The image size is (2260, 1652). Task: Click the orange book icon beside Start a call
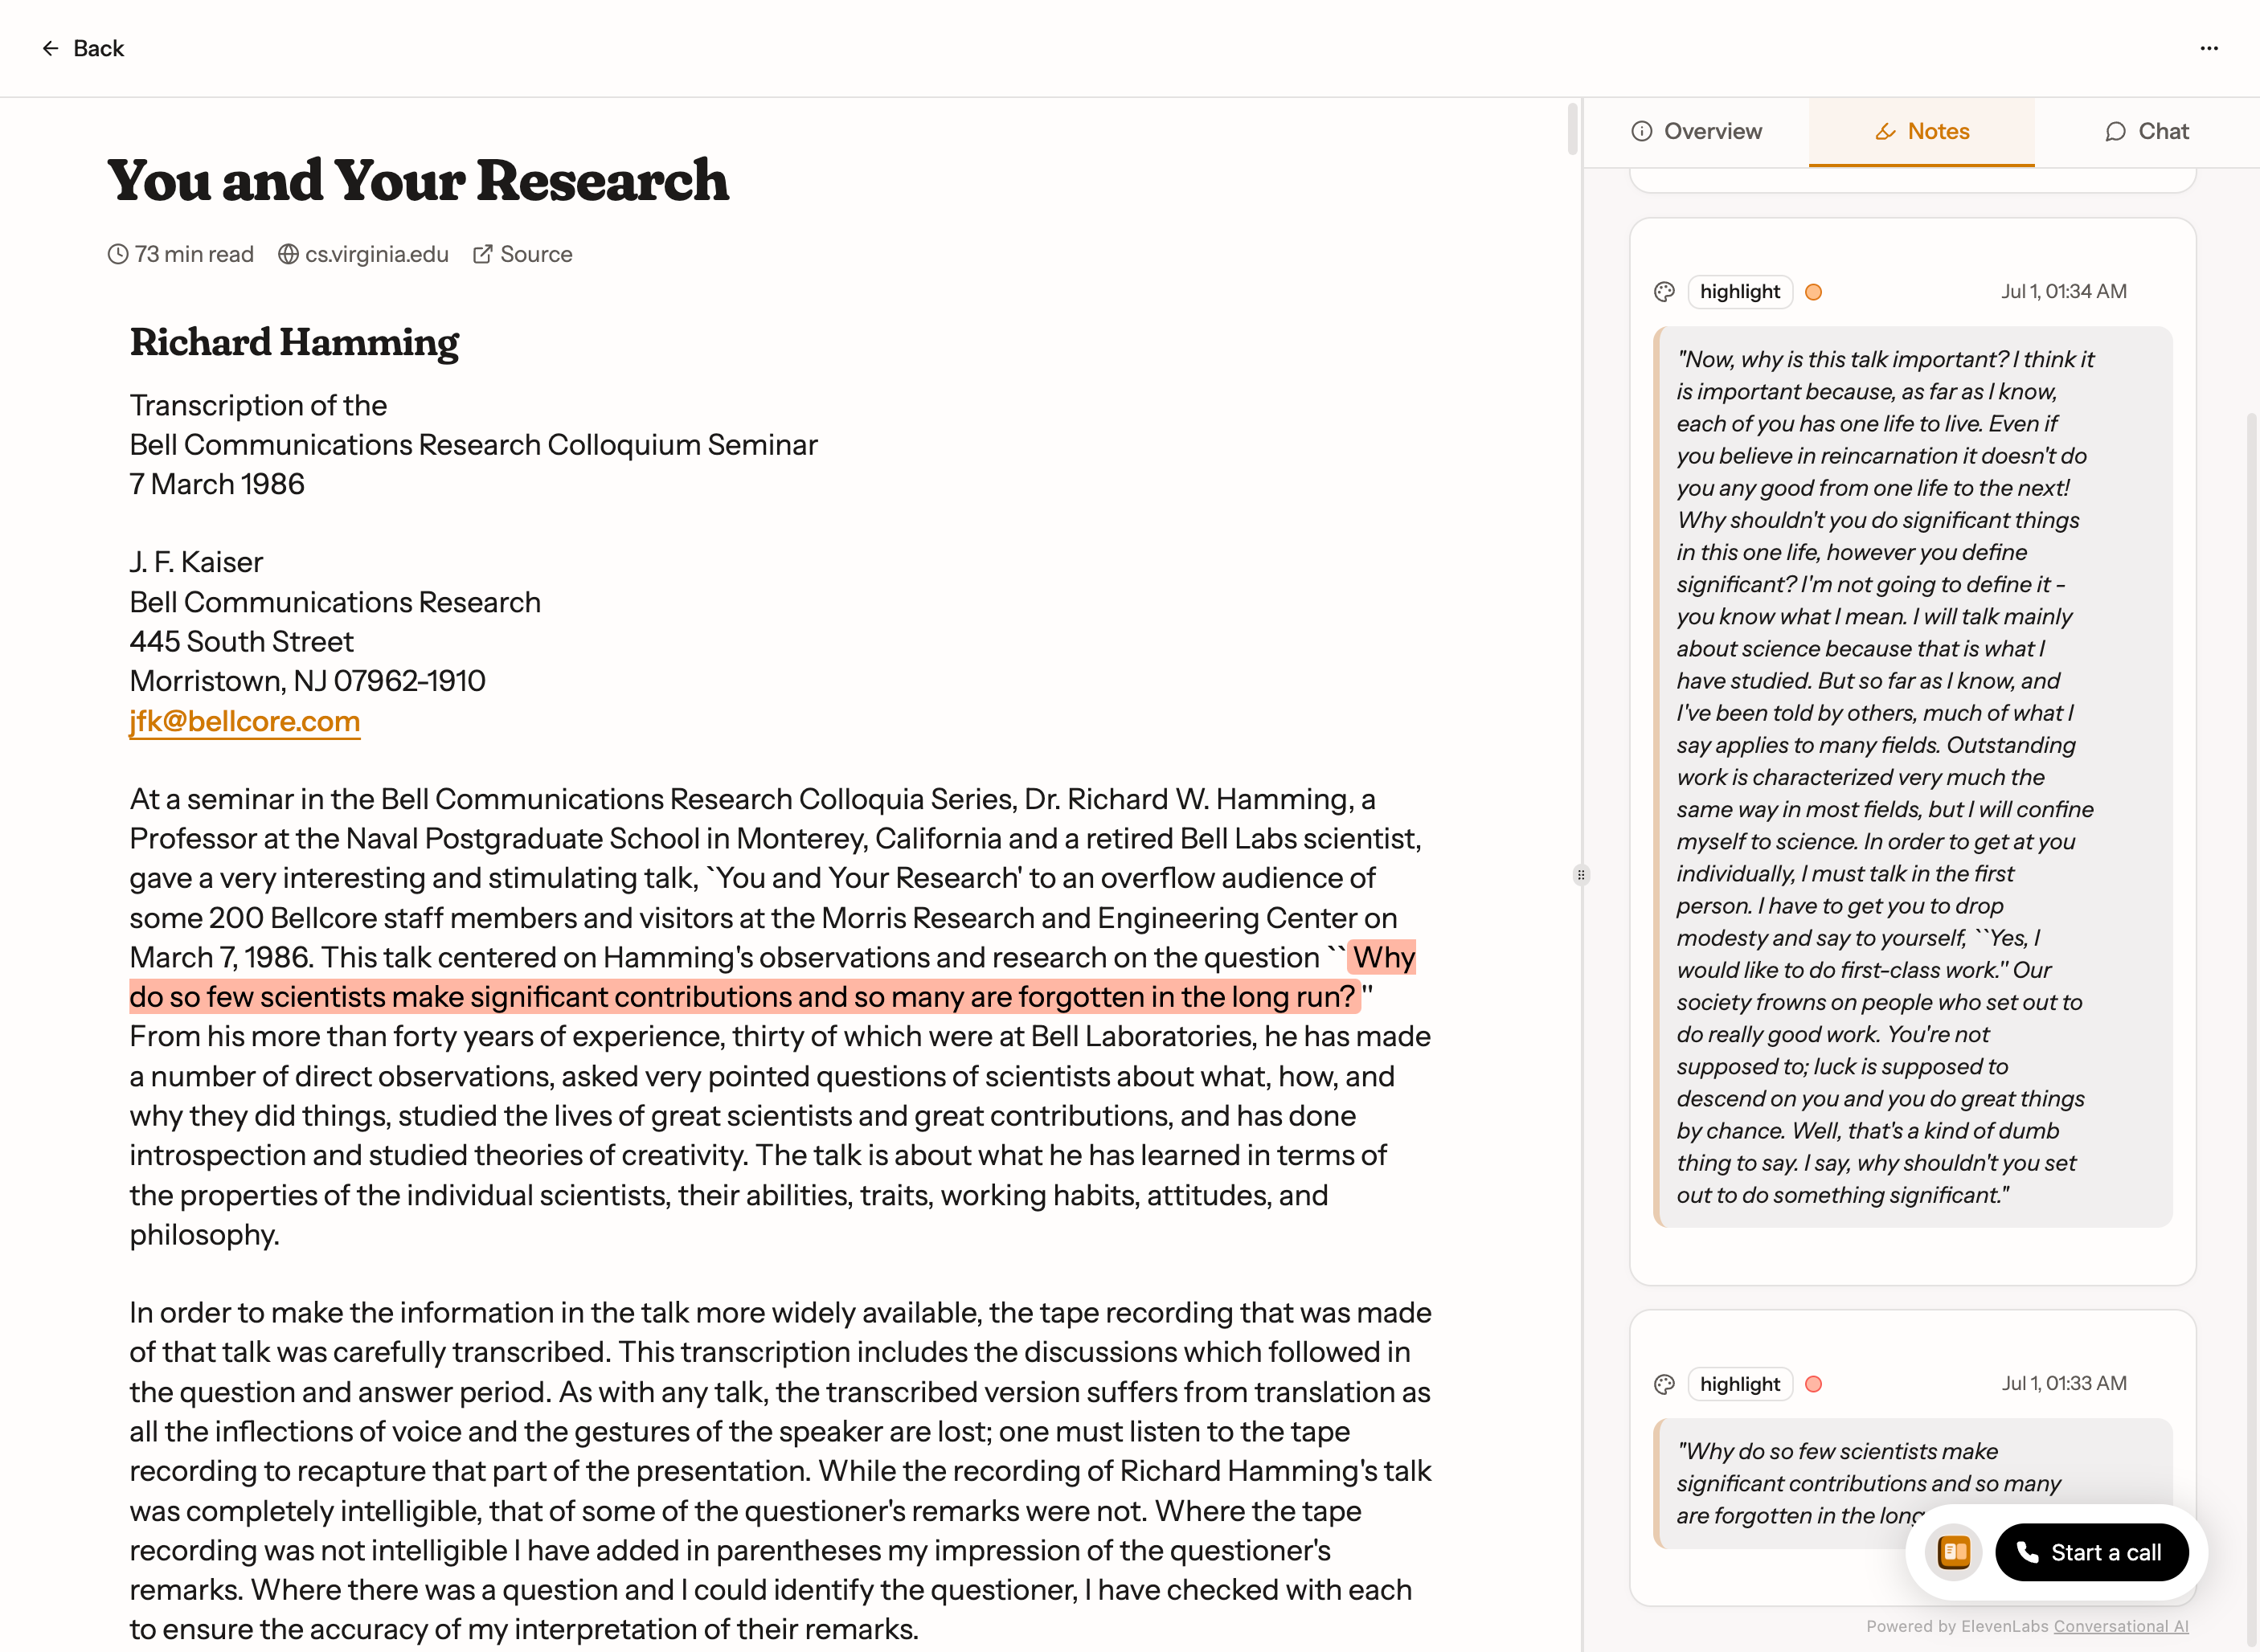(x=1953, y=1552)
